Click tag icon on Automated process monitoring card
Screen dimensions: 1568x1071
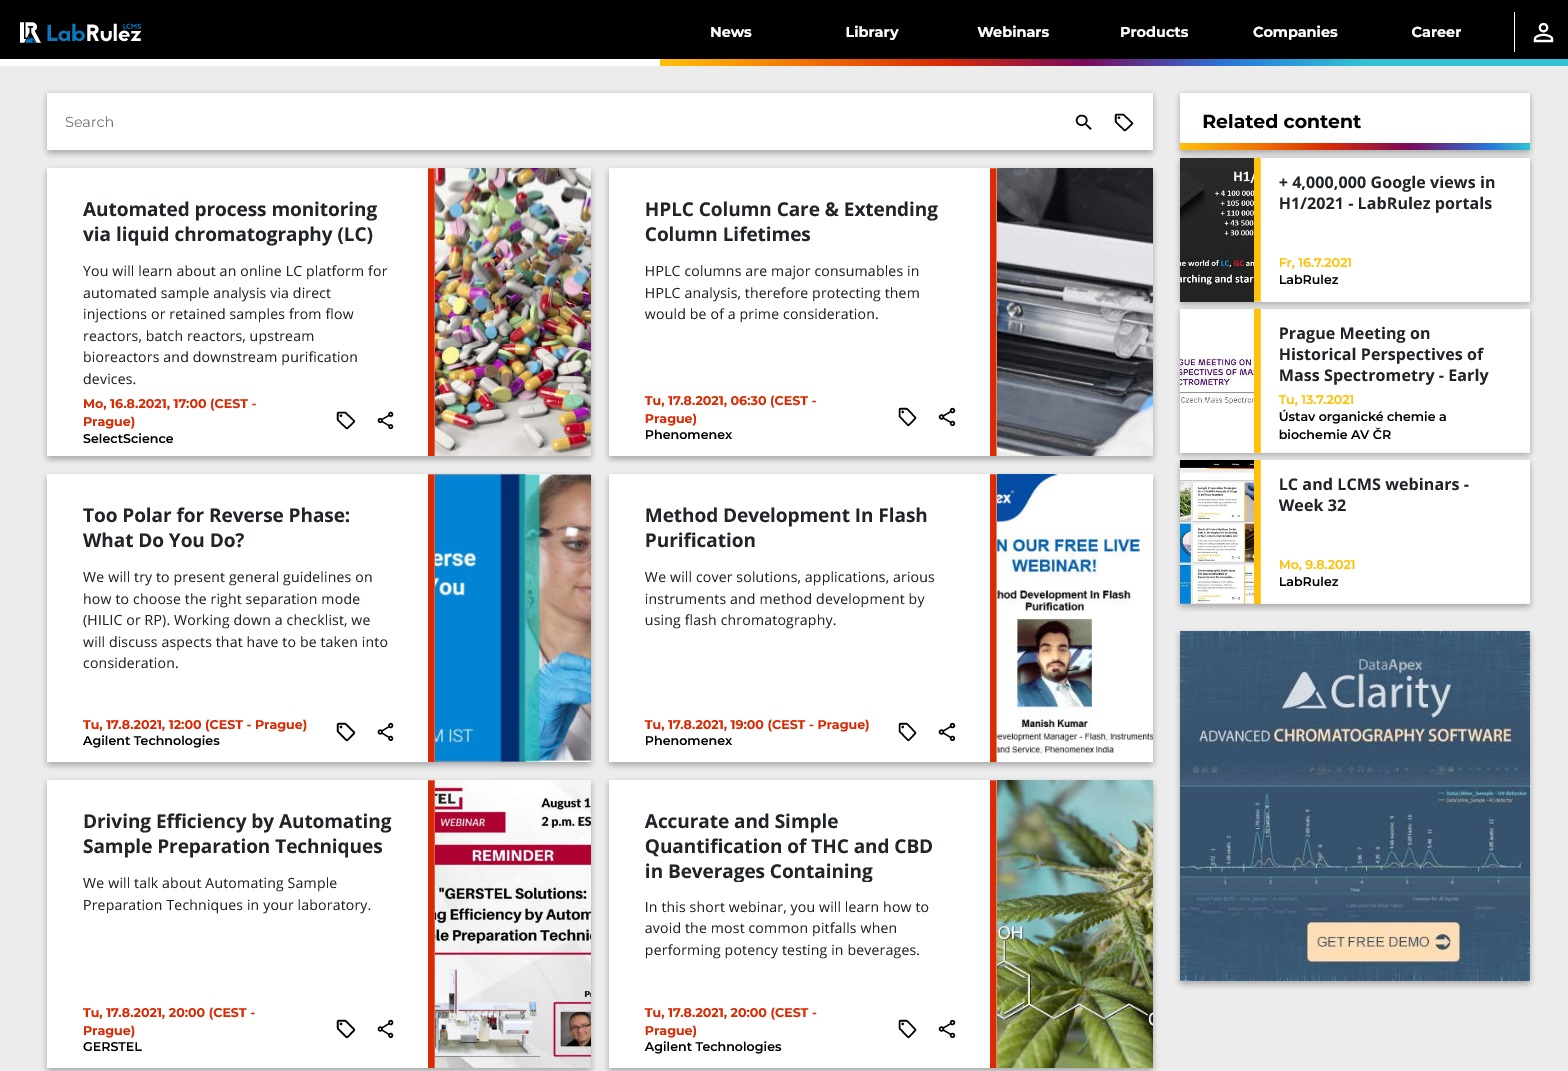click(x=346, y=420)
